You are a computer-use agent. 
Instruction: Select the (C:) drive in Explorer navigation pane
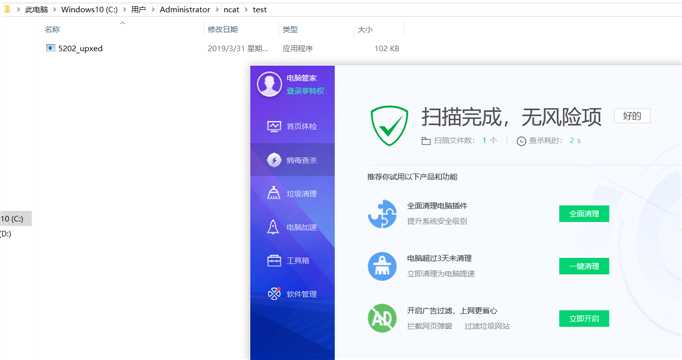(x=16, y=219)
